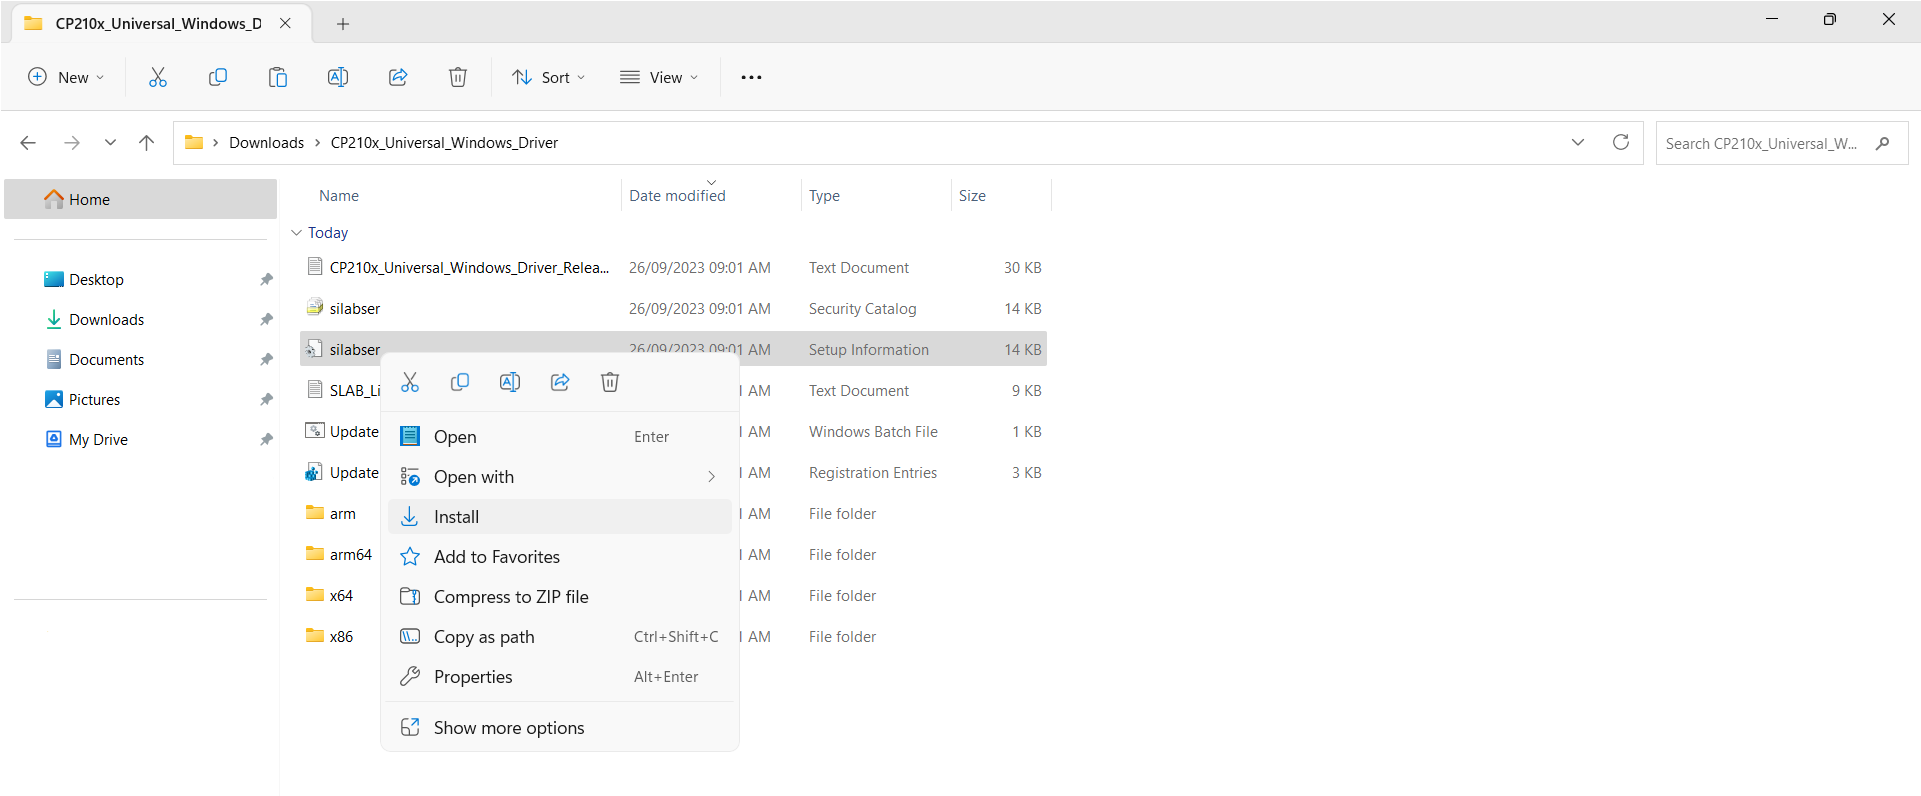Open the See more three-dots menu
Image resolution: width=1921 pixels, height=796 pixels.
(x=751, y=77)
